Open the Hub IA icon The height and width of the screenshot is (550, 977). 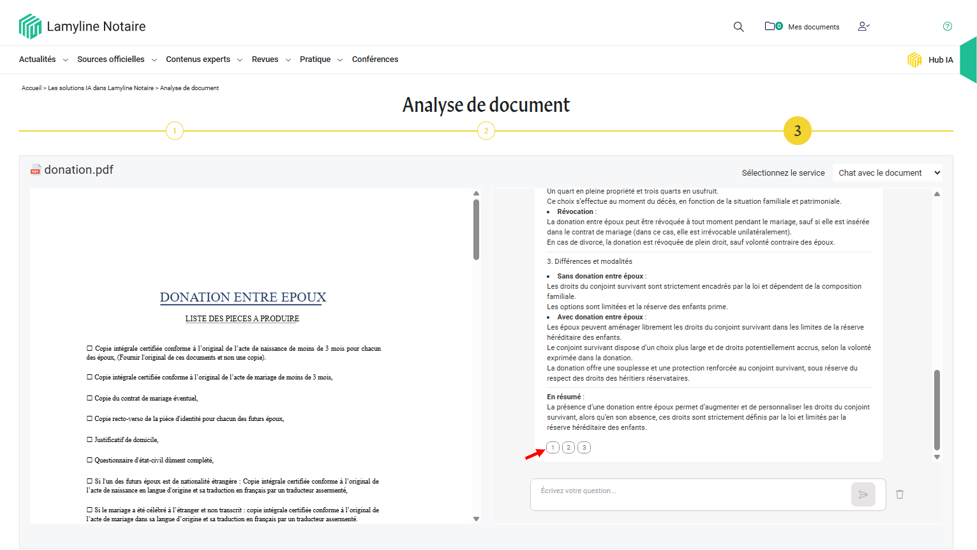pos(914,60)
